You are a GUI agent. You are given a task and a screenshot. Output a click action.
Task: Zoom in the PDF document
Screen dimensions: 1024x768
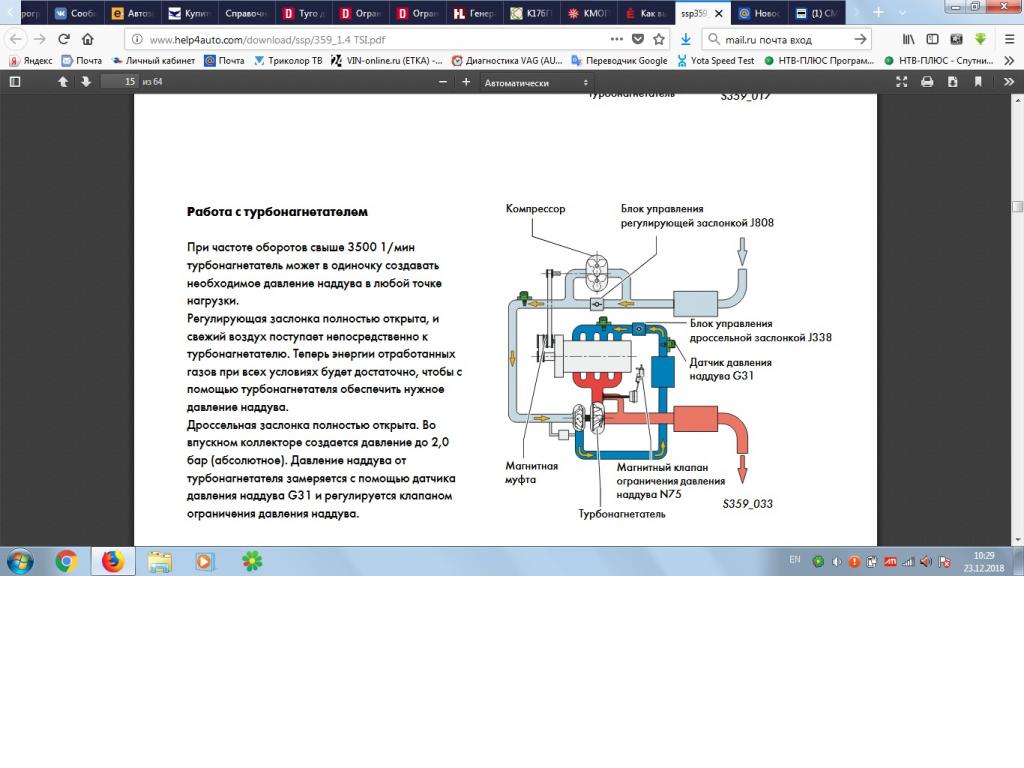click(x=466, y=82)
